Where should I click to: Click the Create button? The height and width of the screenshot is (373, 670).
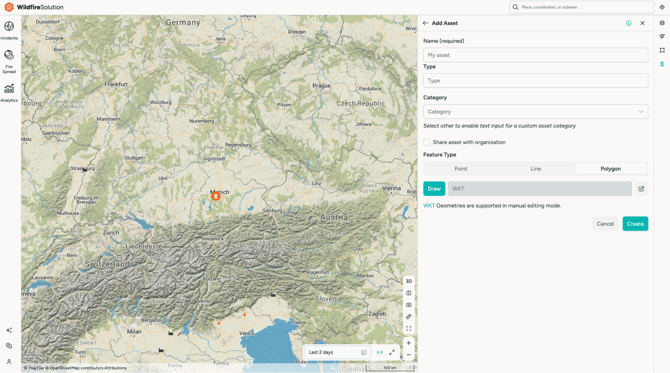[635, 224]
